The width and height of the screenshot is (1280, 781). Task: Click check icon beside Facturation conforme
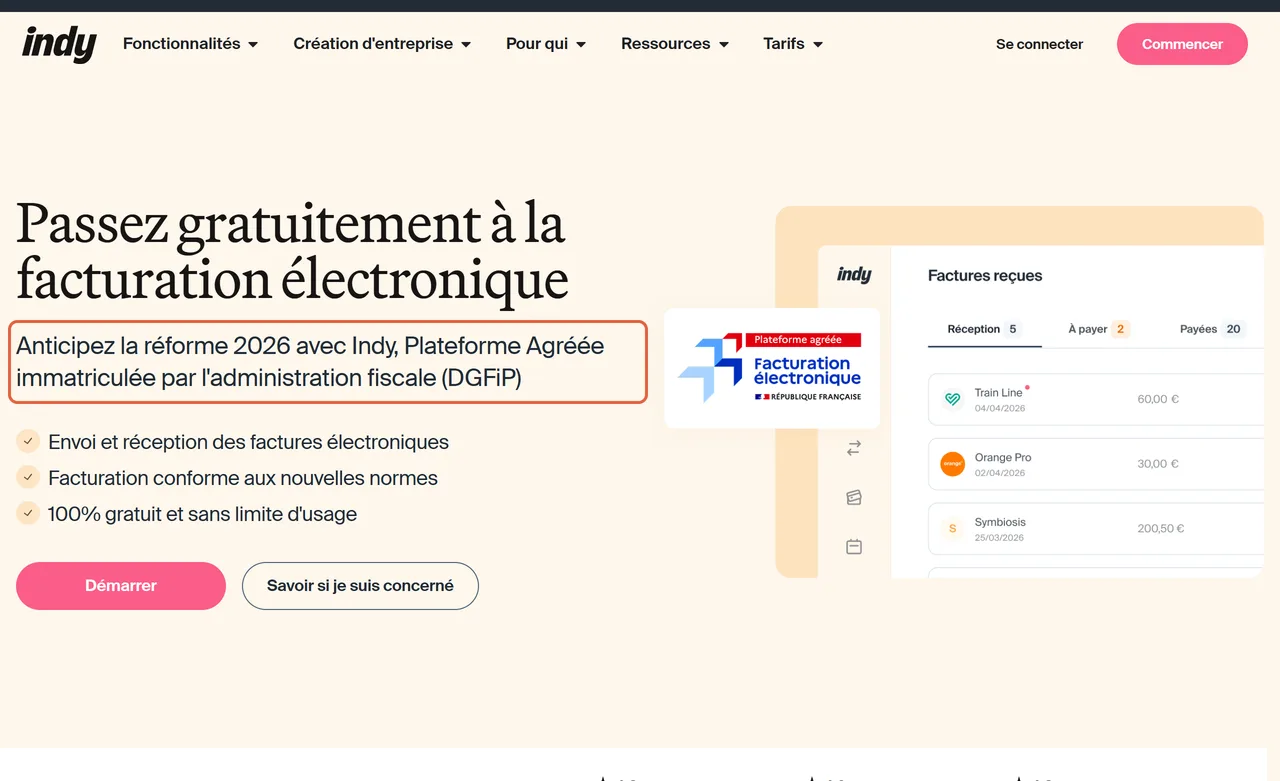click(x=28, y=477)
